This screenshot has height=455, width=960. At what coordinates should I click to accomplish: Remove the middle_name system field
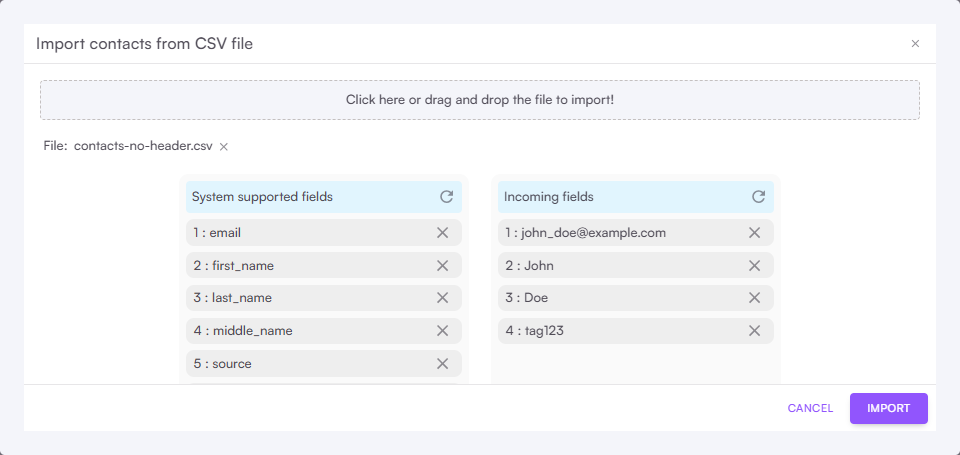[442, 331]
